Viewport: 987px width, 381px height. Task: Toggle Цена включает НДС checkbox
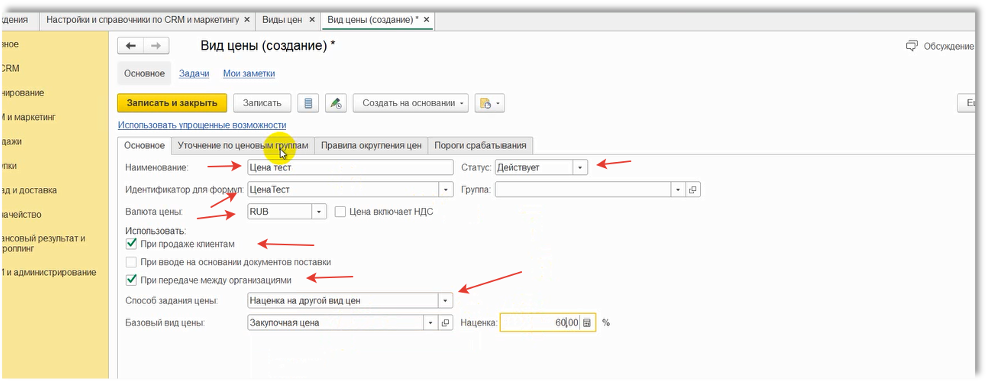[340, 212]
